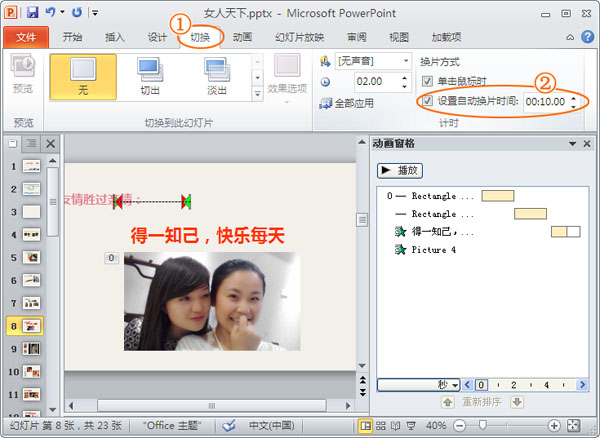Open the 文件 menu tab
Screen dimensions: 600x438
point(26,37)
